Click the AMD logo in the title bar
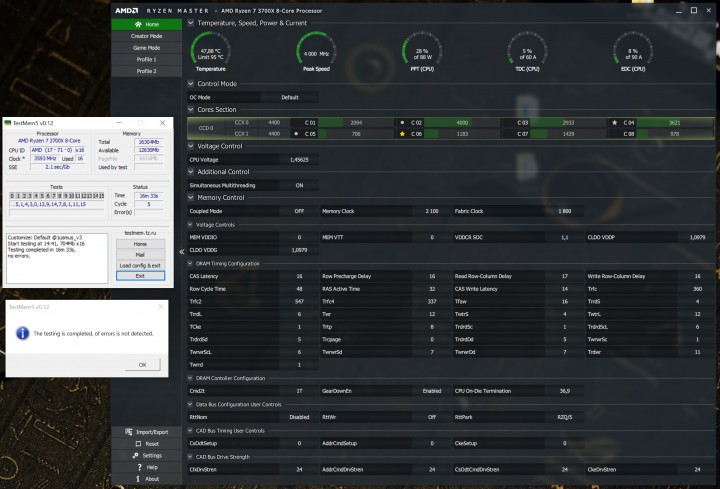This screenshot has height=489, width=720. click(127, 11)
